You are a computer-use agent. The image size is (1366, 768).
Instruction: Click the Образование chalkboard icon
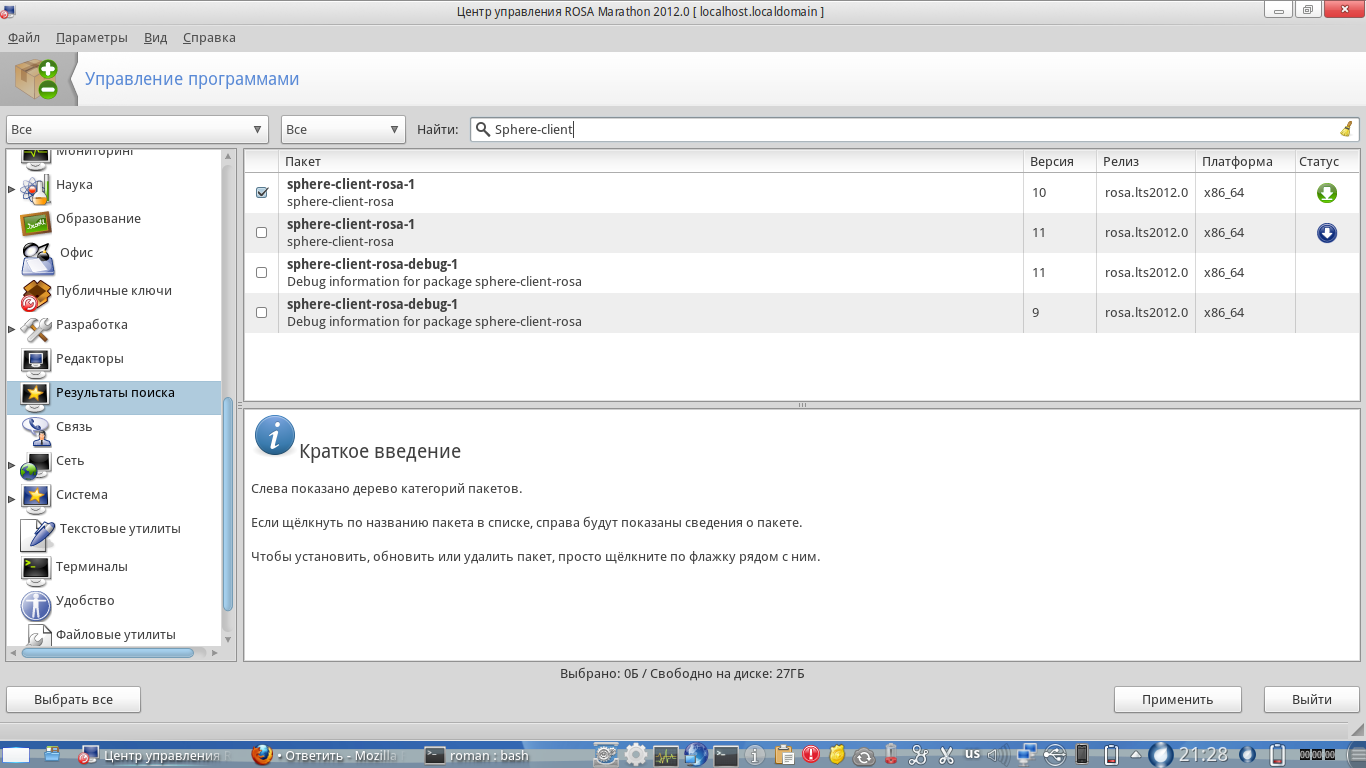click(36, 222)
